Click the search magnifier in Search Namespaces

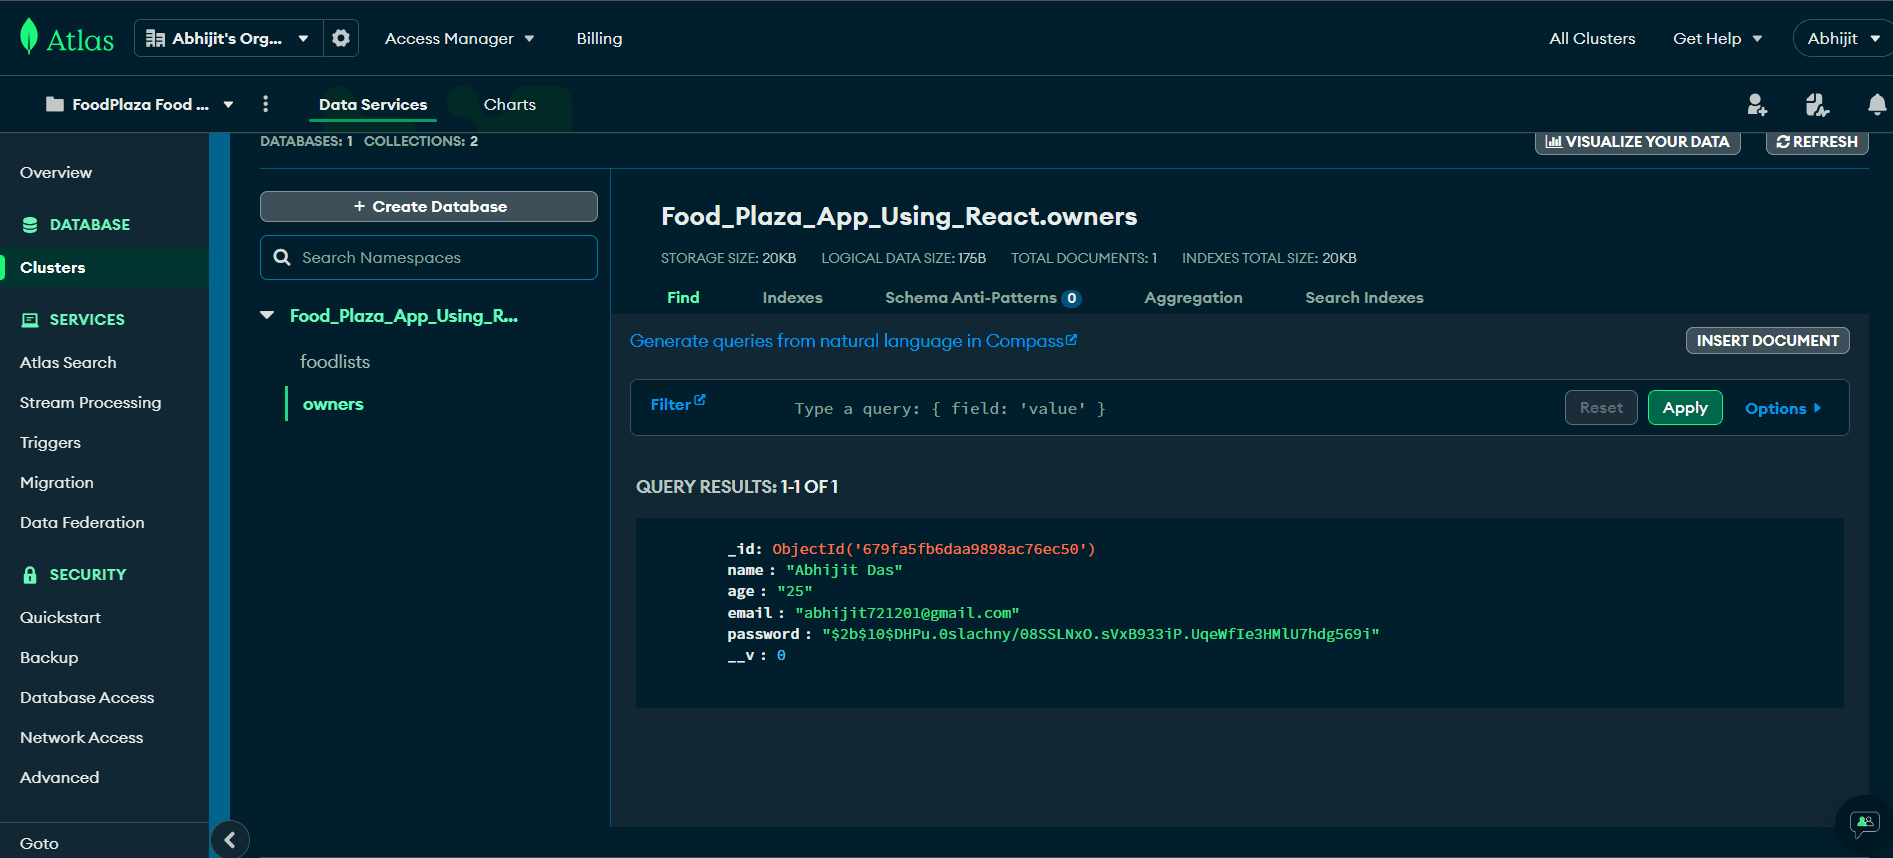click(282, 257)
